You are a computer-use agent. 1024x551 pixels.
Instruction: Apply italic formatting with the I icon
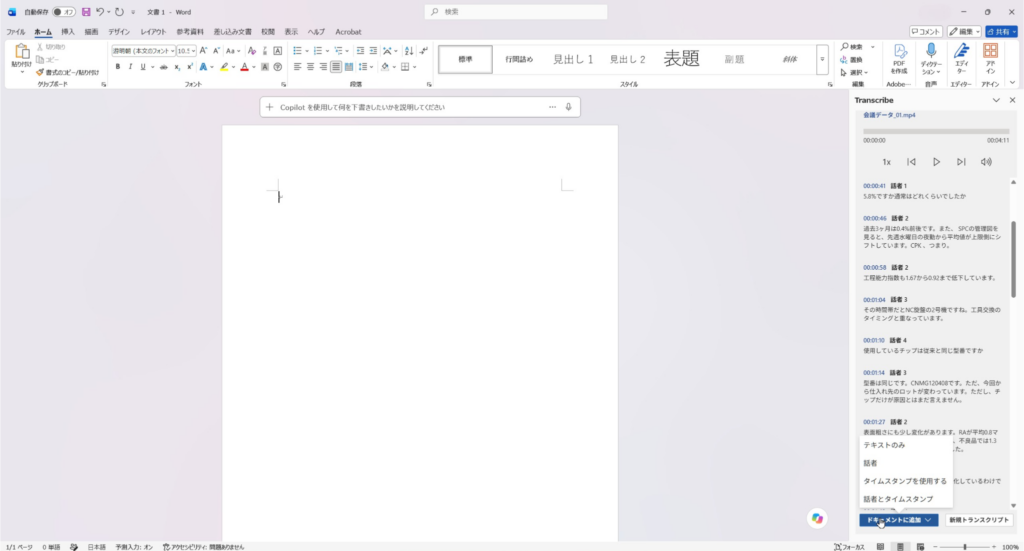point(130,67)
